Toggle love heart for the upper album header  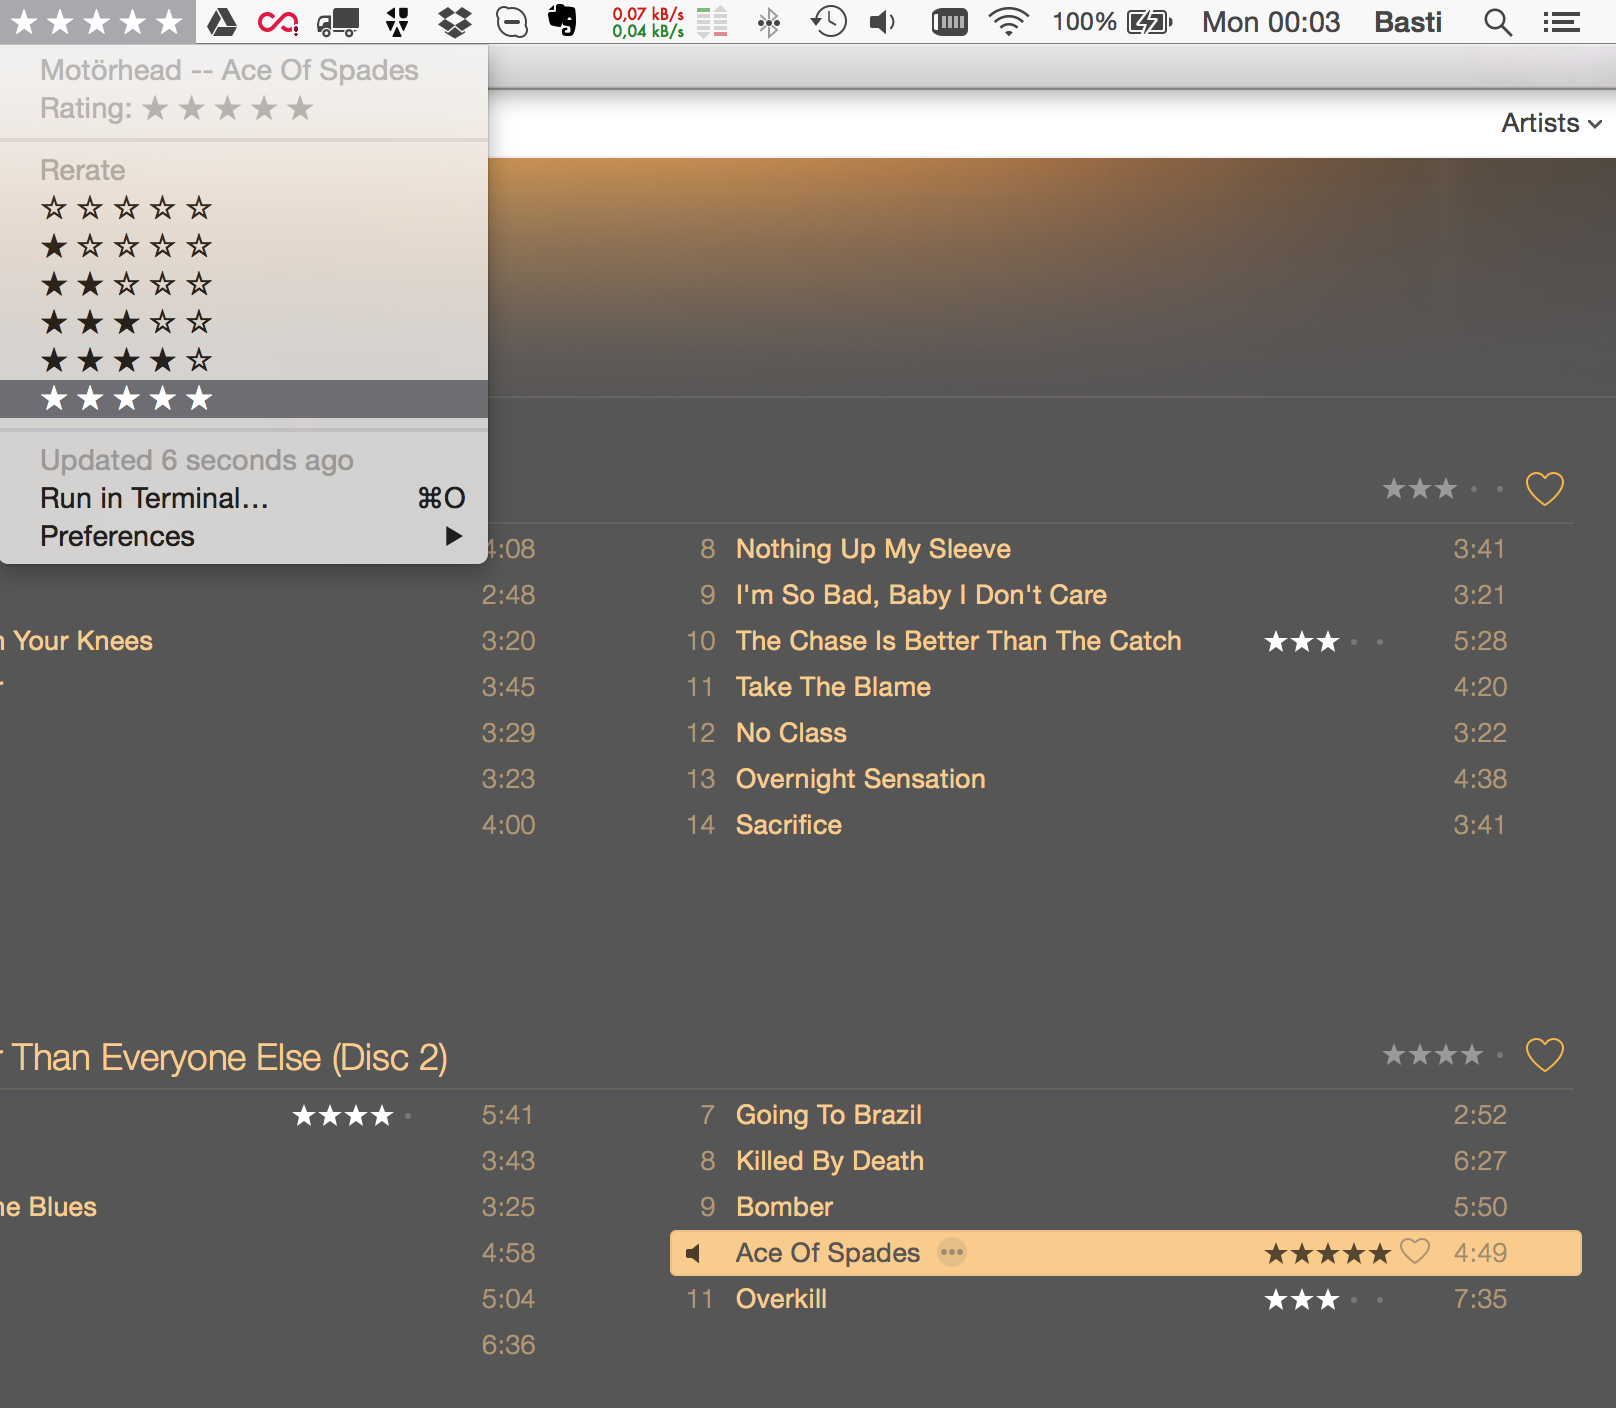pos(1544,489)
